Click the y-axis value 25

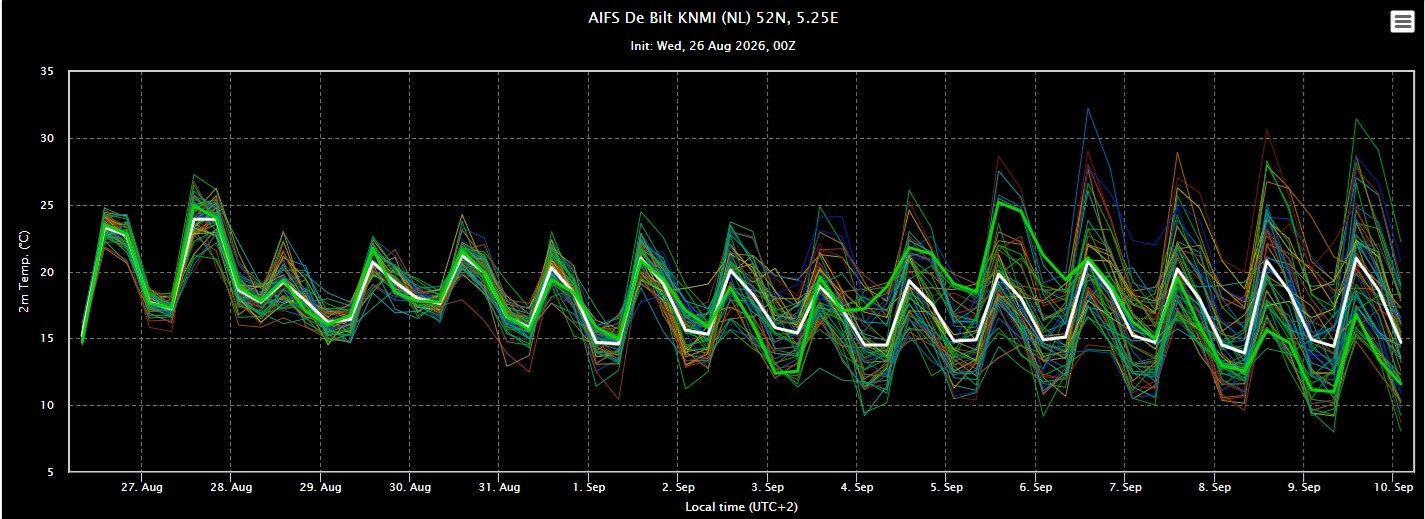pyautogui.click(x=48, y=206)
